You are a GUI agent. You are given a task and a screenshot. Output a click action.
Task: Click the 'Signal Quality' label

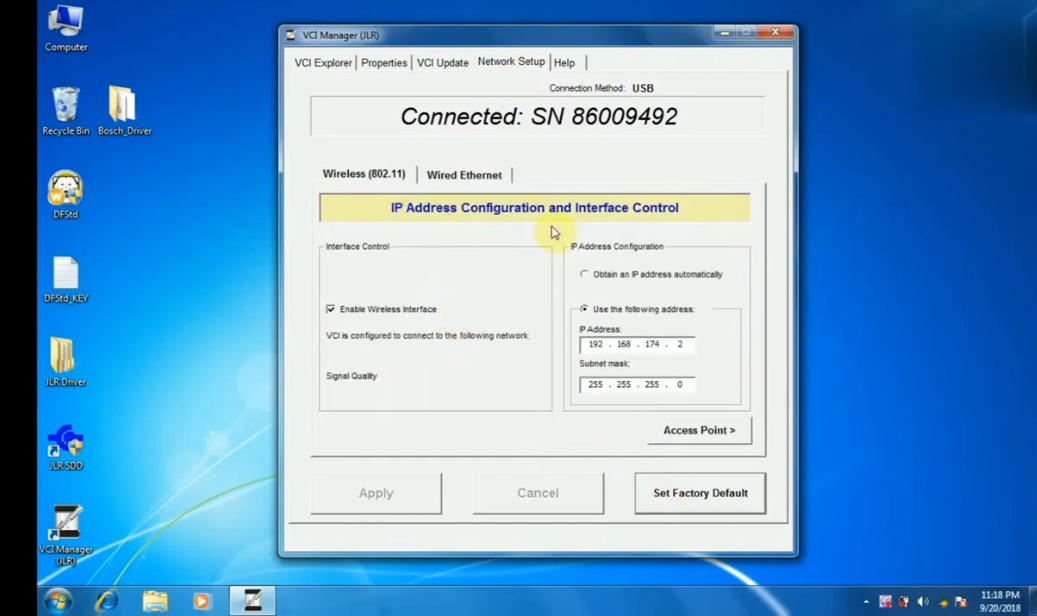[351, 376]
